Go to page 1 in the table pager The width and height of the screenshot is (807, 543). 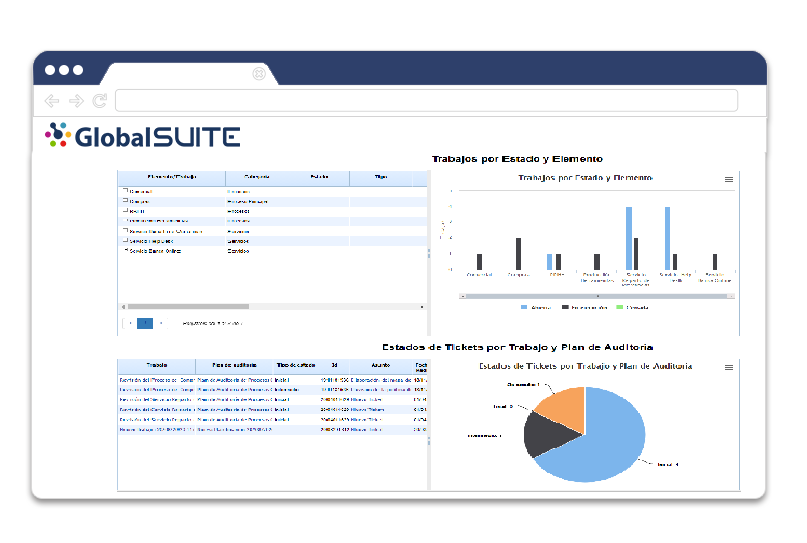click(x=145, y=323)
